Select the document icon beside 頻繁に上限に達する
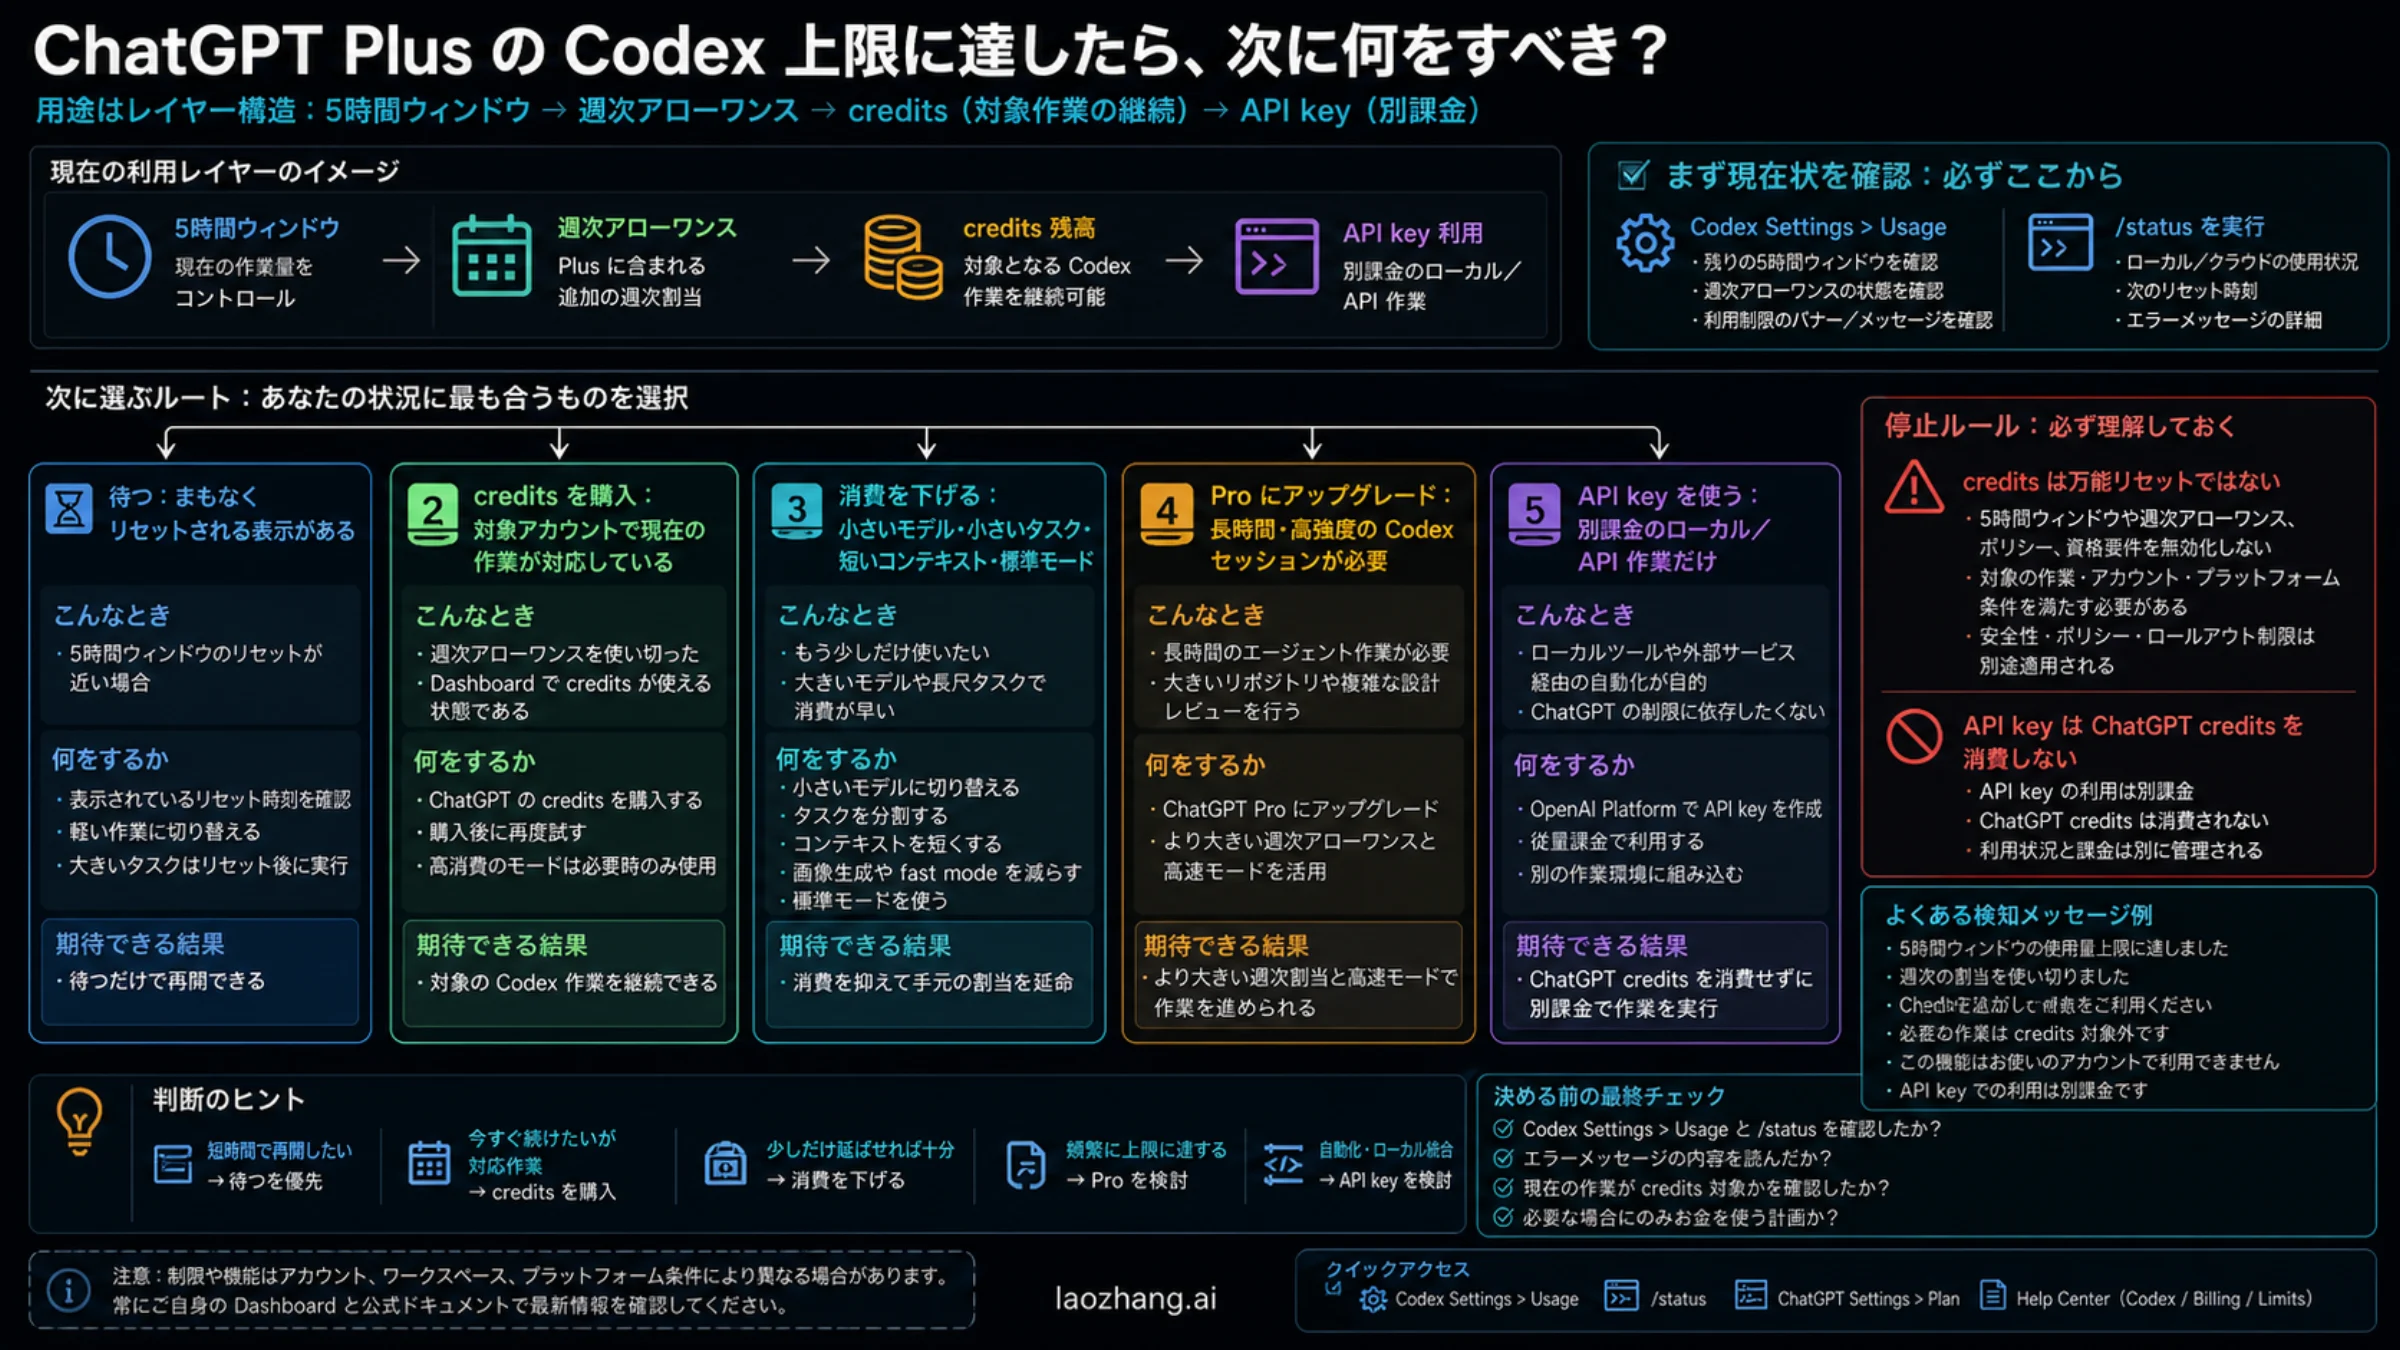The width and height of the screenshot is (2400, 1350). pos(1025,1165)
